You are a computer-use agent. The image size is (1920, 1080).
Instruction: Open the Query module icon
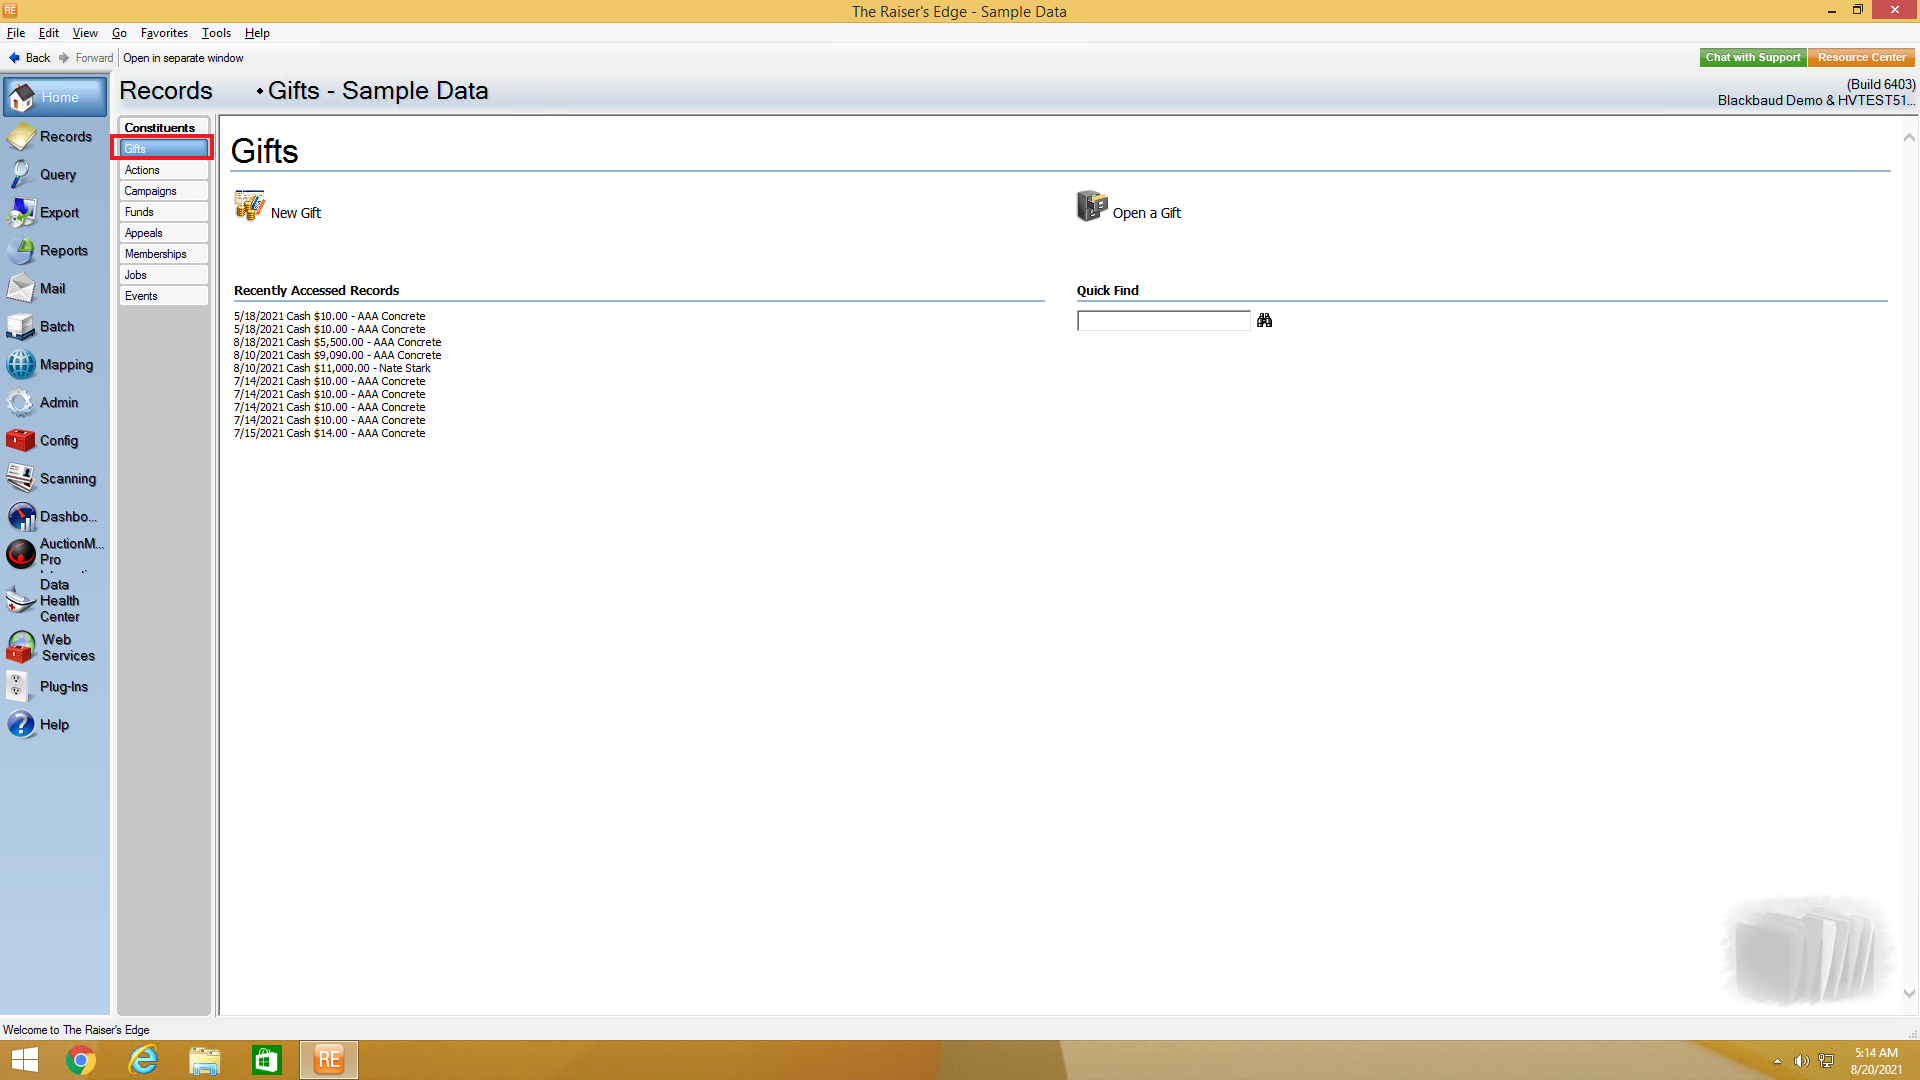click(x=21, y=174)
